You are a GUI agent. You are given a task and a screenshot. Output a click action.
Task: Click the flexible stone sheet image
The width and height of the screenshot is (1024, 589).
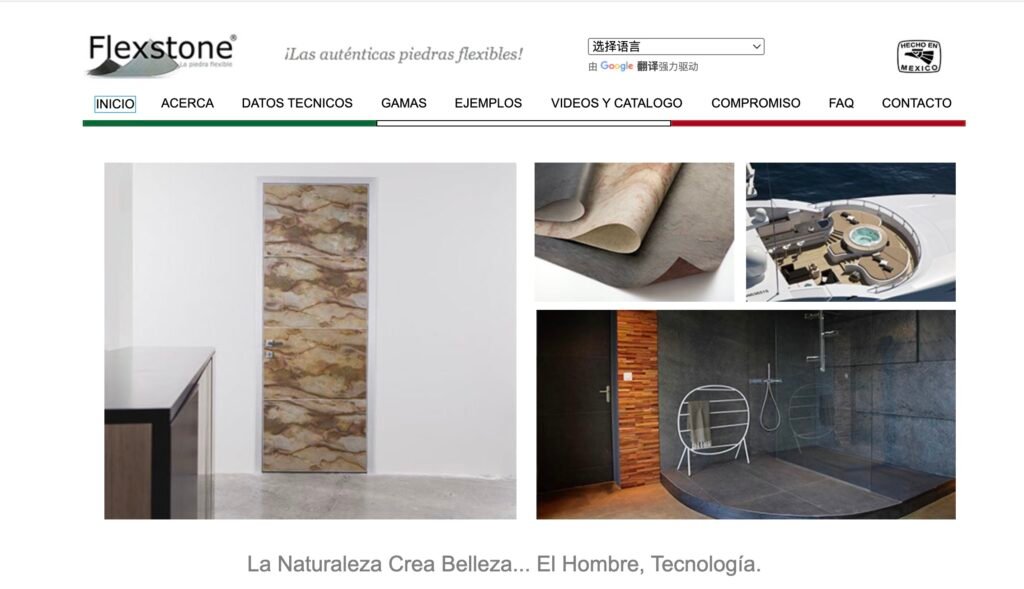[x=634, y=232]
